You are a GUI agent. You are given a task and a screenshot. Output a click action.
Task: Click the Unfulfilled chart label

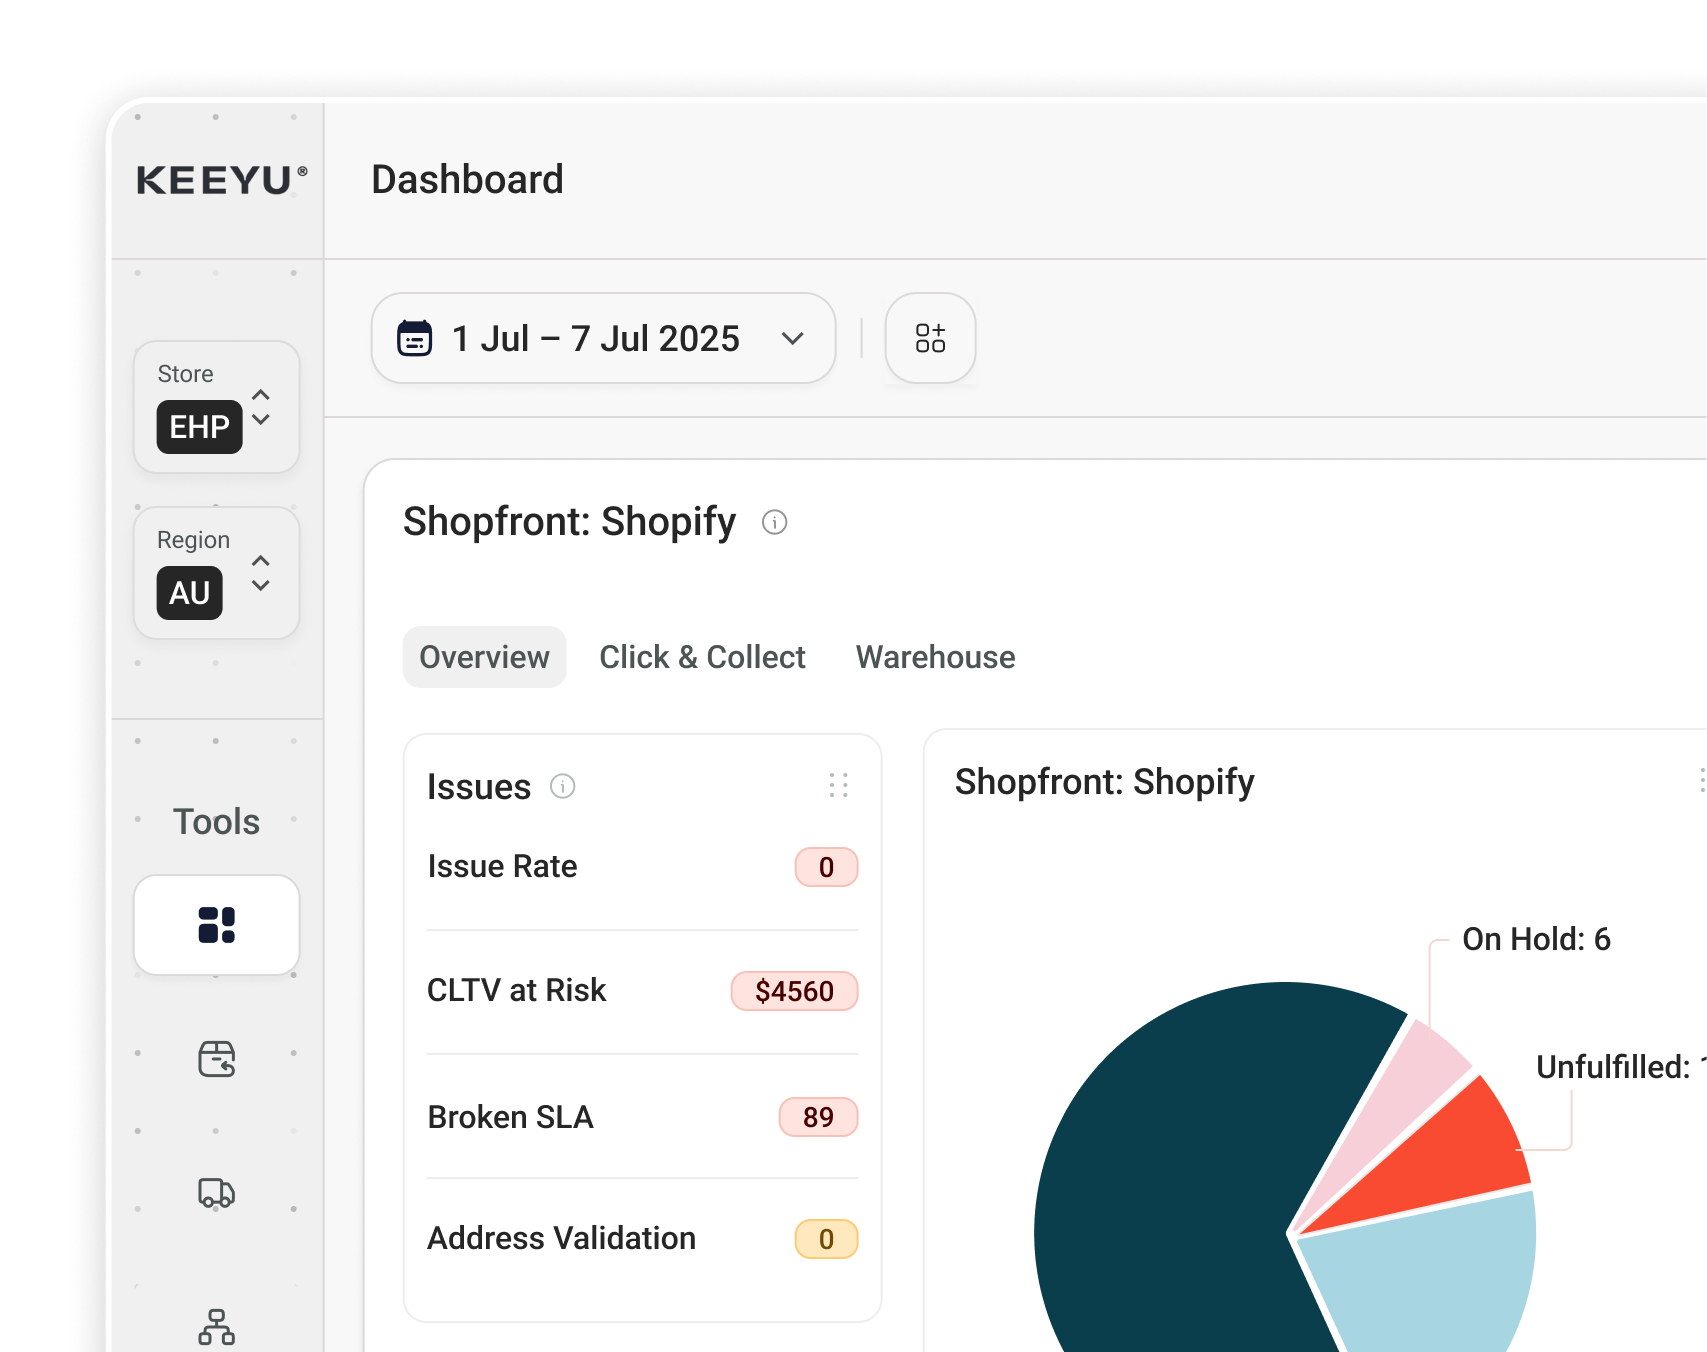pyautogui.click(x=1620, y=1067)
